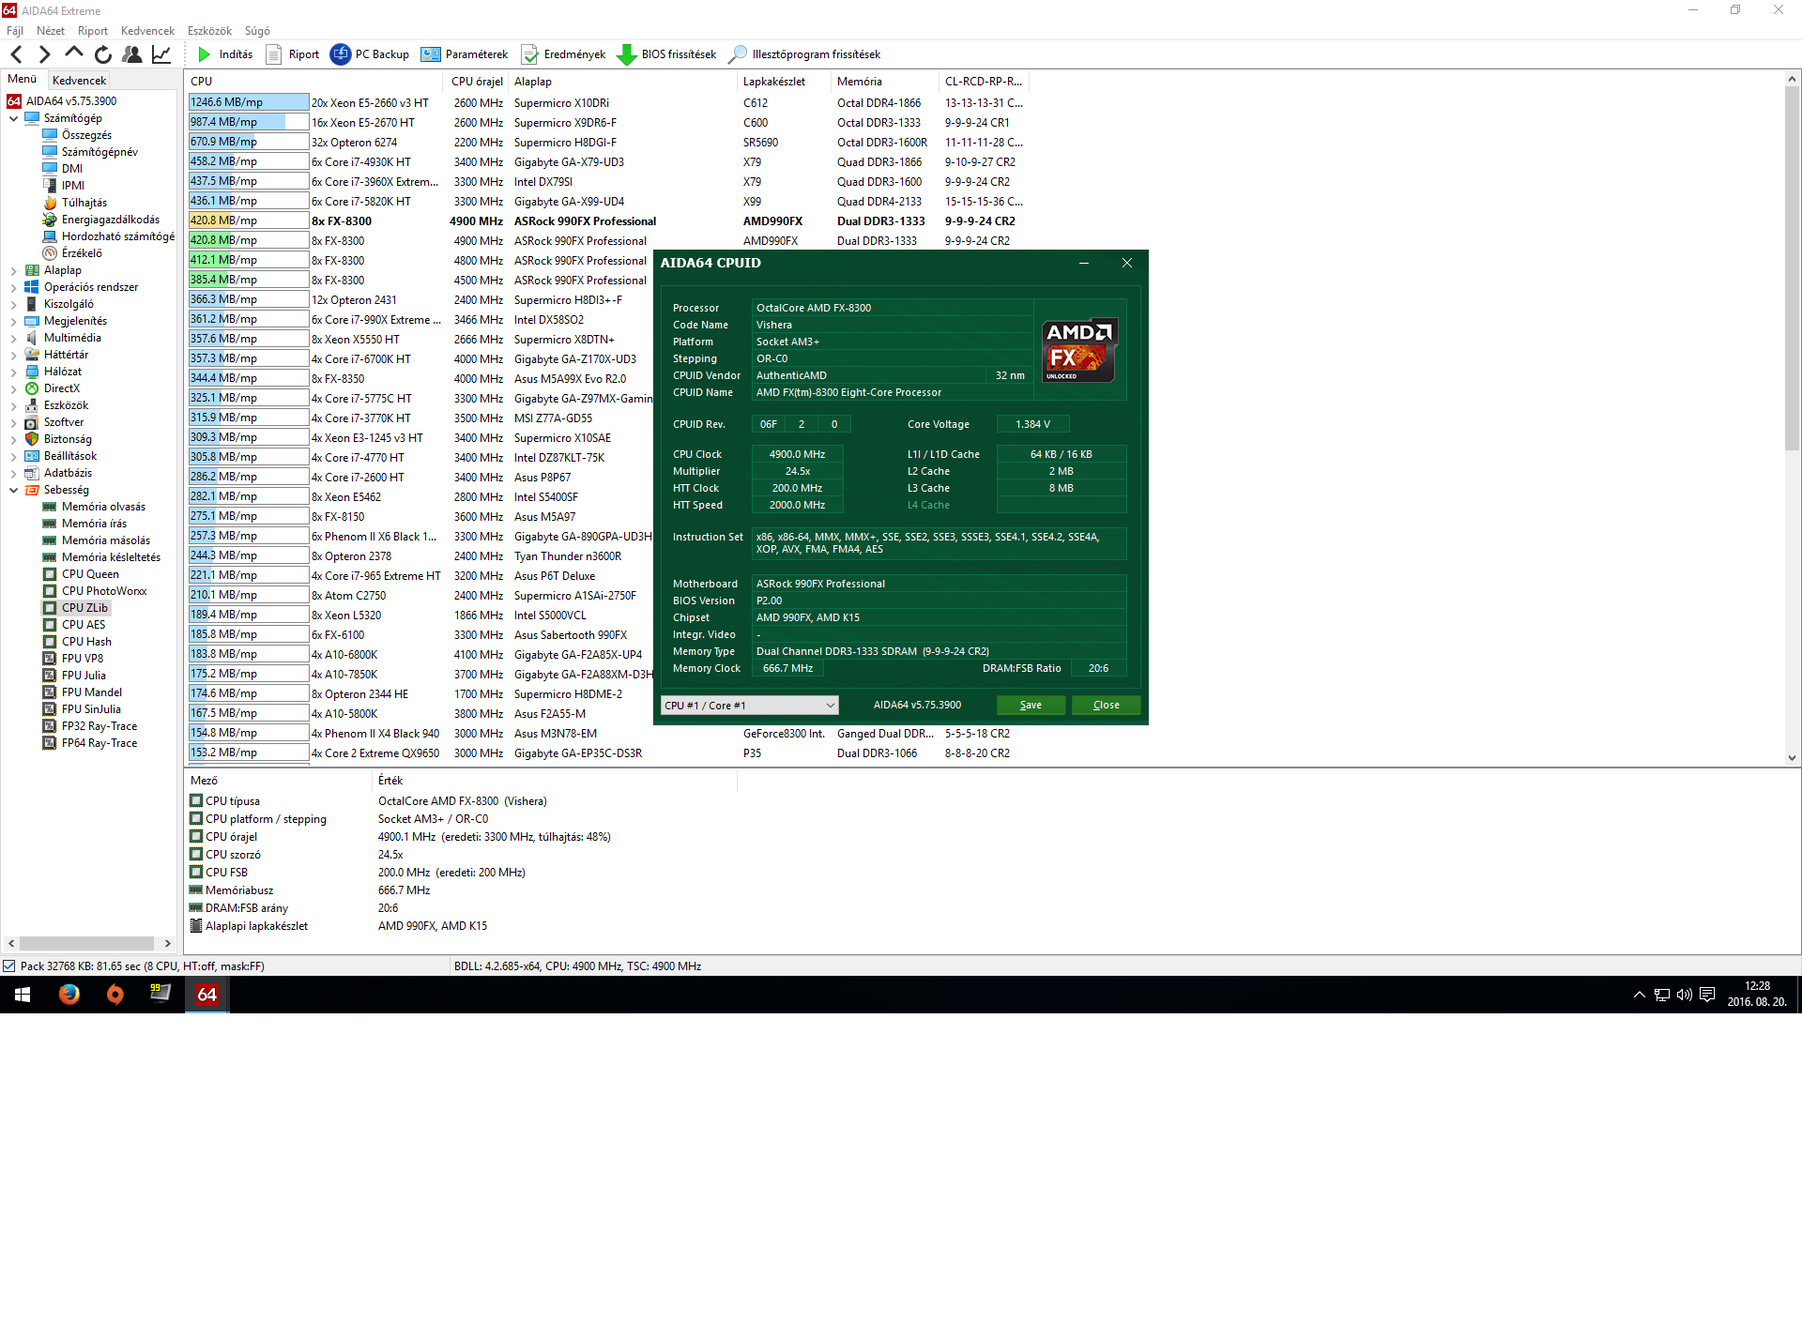Open the Súgó help menu
This screenshot has height=1338, width=1802.
point(257,31)
